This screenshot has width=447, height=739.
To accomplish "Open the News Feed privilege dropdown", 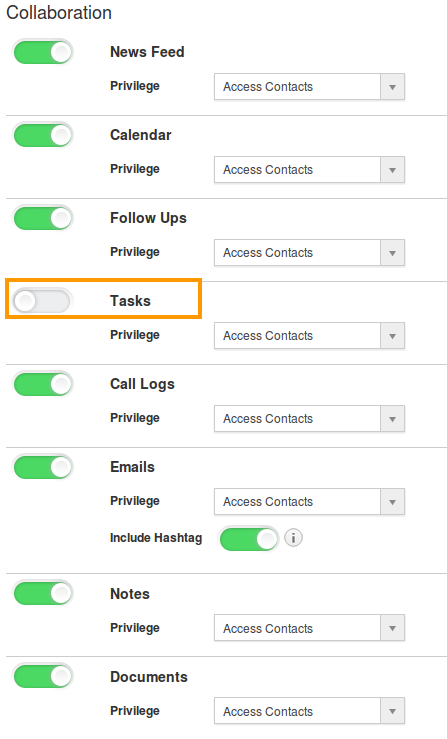I will pos(309,87).
